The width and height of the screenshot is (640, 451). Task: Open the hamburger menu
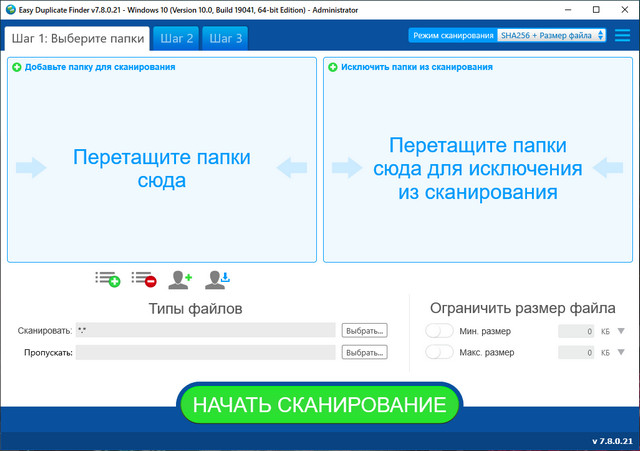(622, 36)
